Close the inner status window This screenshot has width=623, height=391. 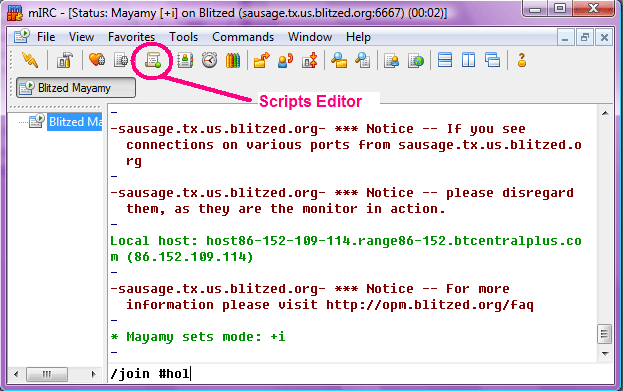(x=604, y=38)
